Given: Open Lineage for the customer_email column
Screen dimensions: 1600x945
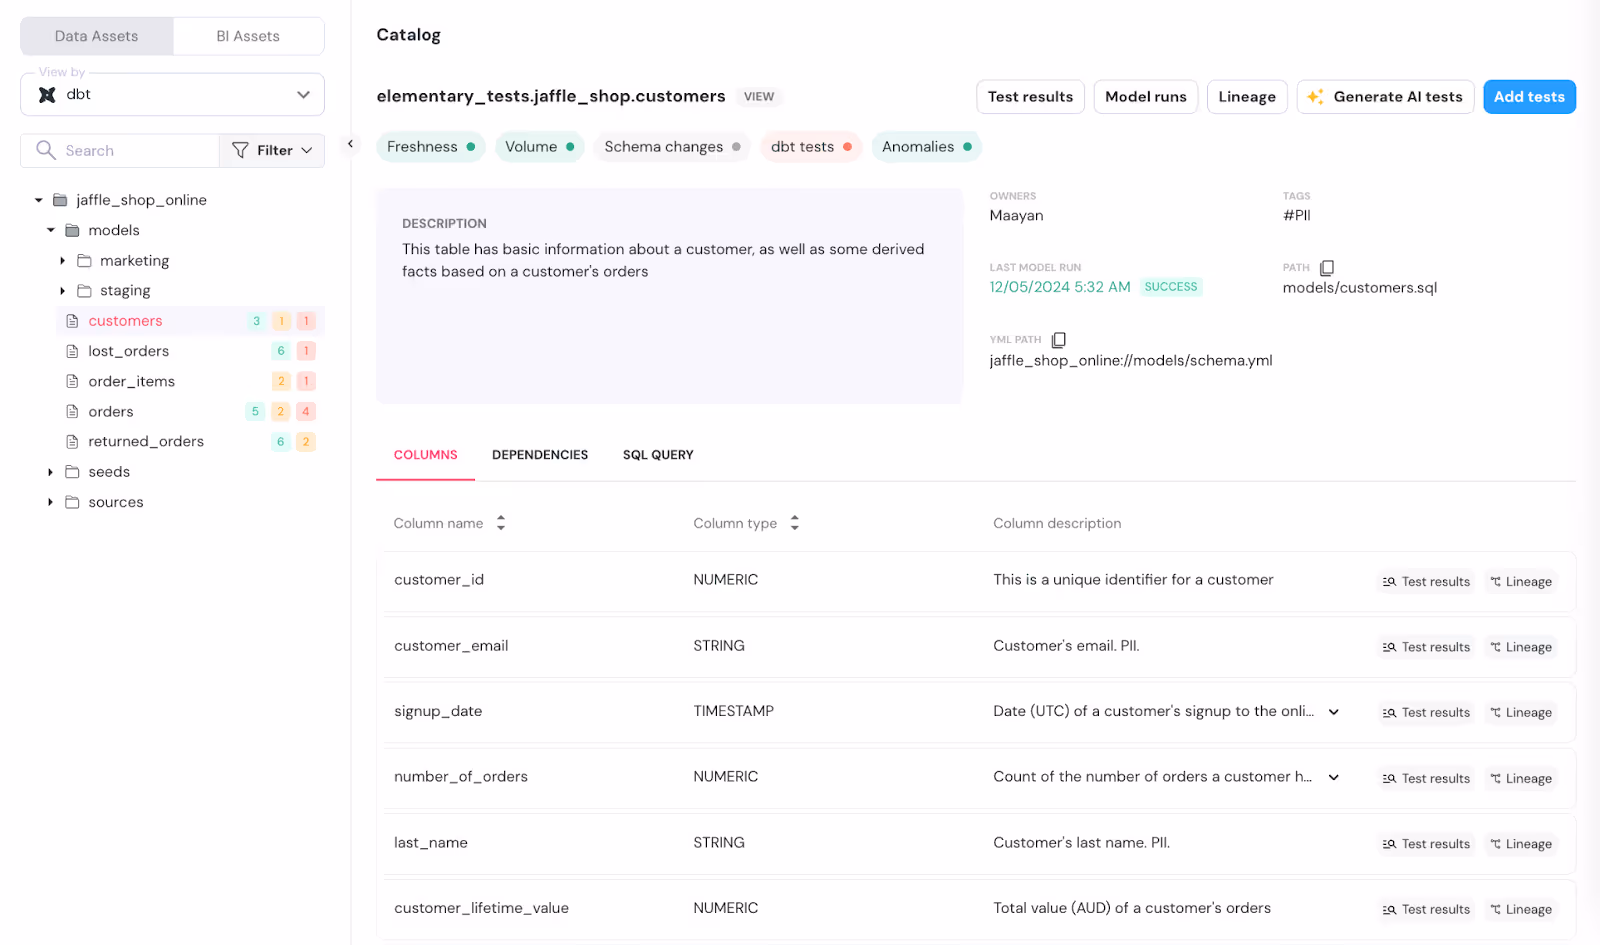Looking at the screenshot, I should [x=1520, y=646].
